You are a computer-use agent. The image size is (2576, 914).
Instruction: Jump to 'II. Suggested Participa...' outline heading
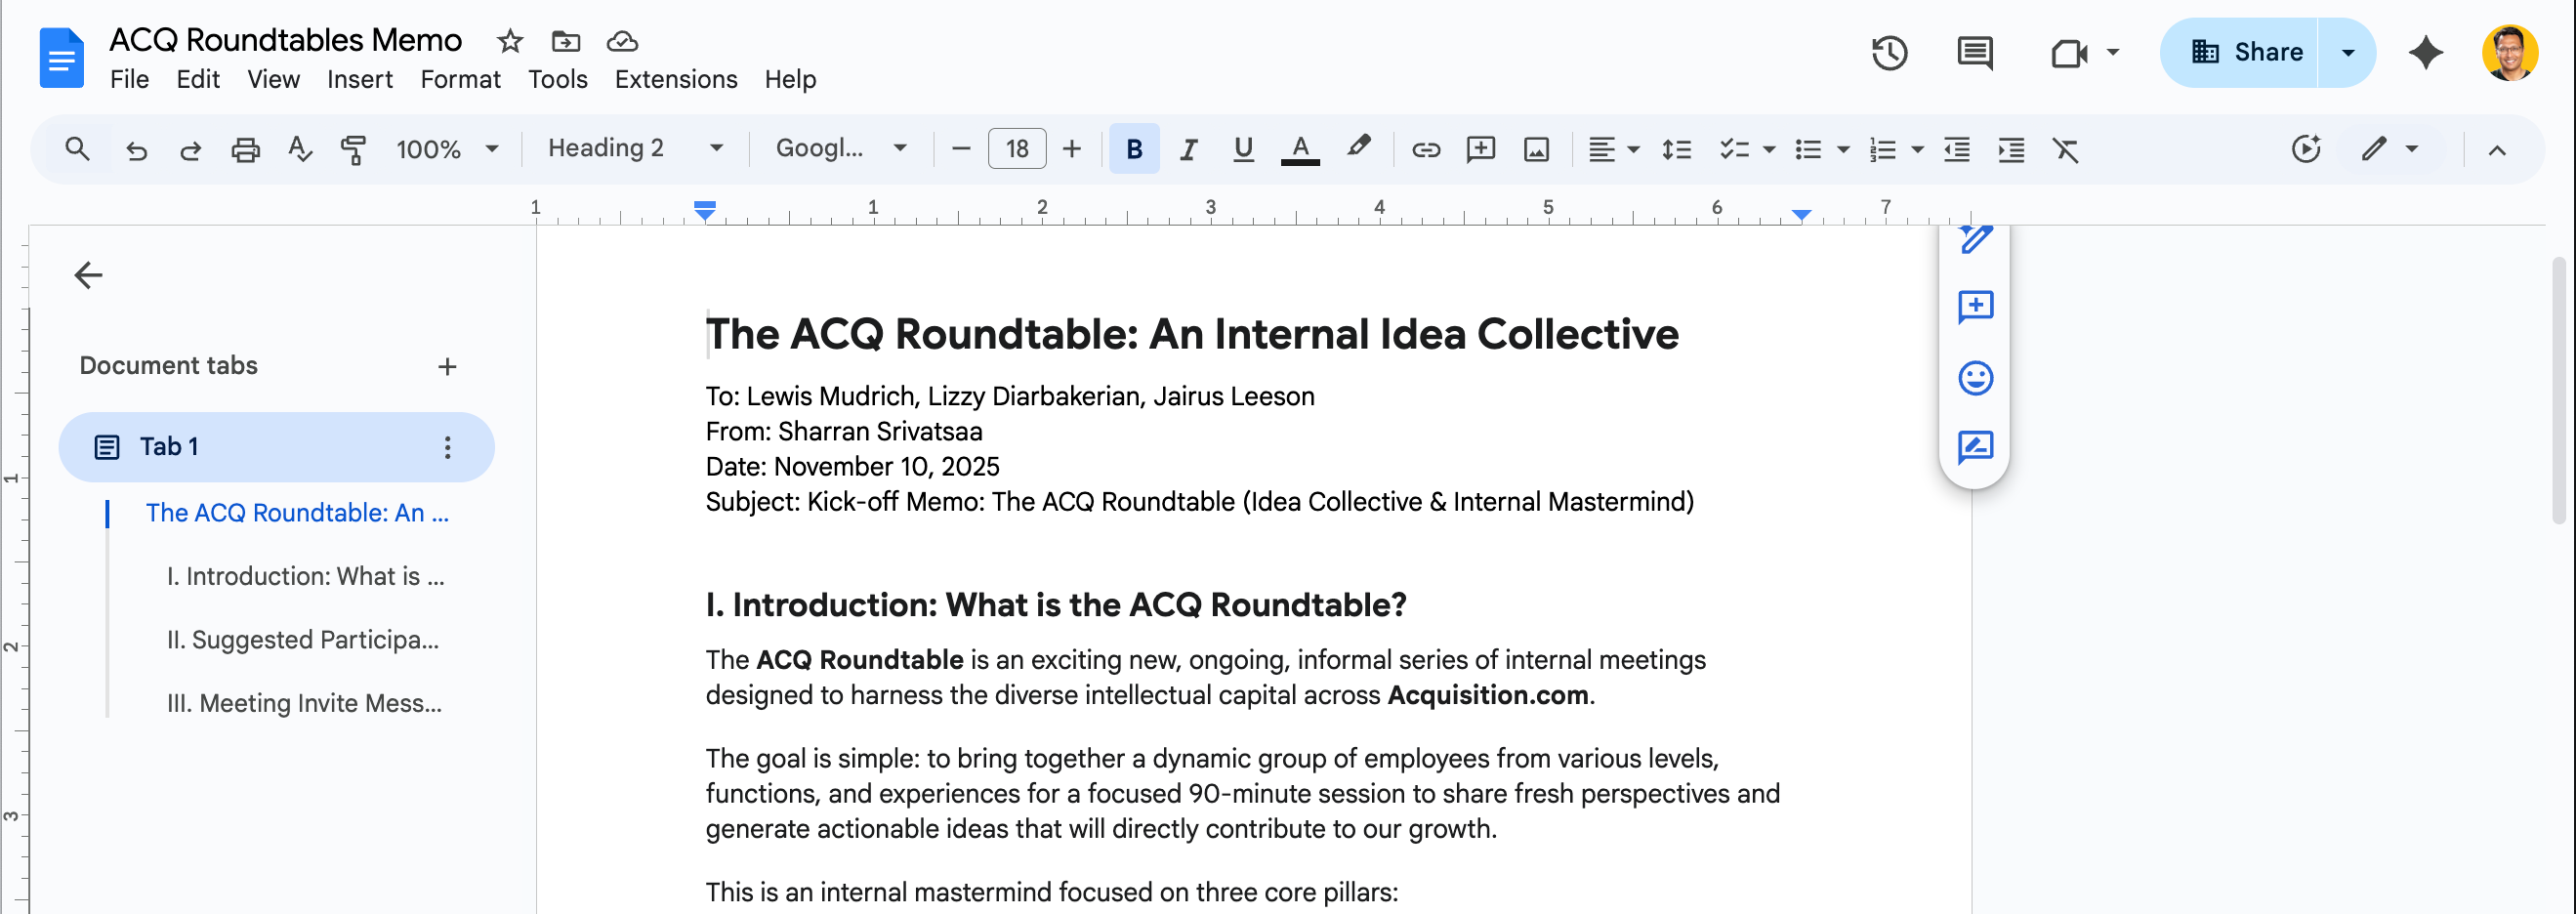tap(303, 640)
